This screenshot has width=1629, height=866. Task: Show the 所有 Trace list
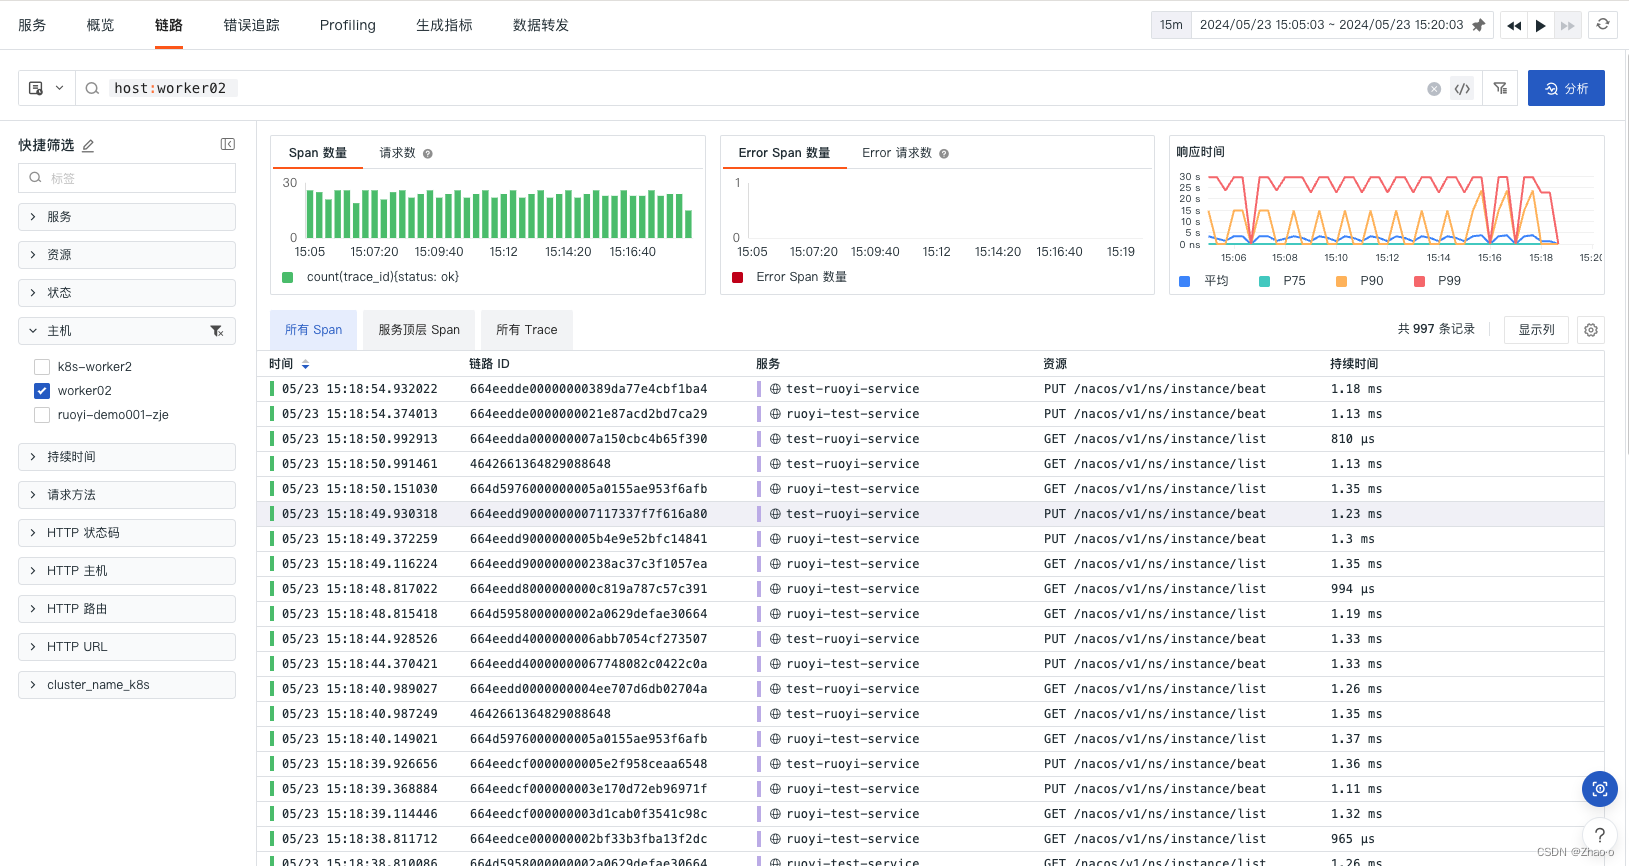tap(527, 330)
